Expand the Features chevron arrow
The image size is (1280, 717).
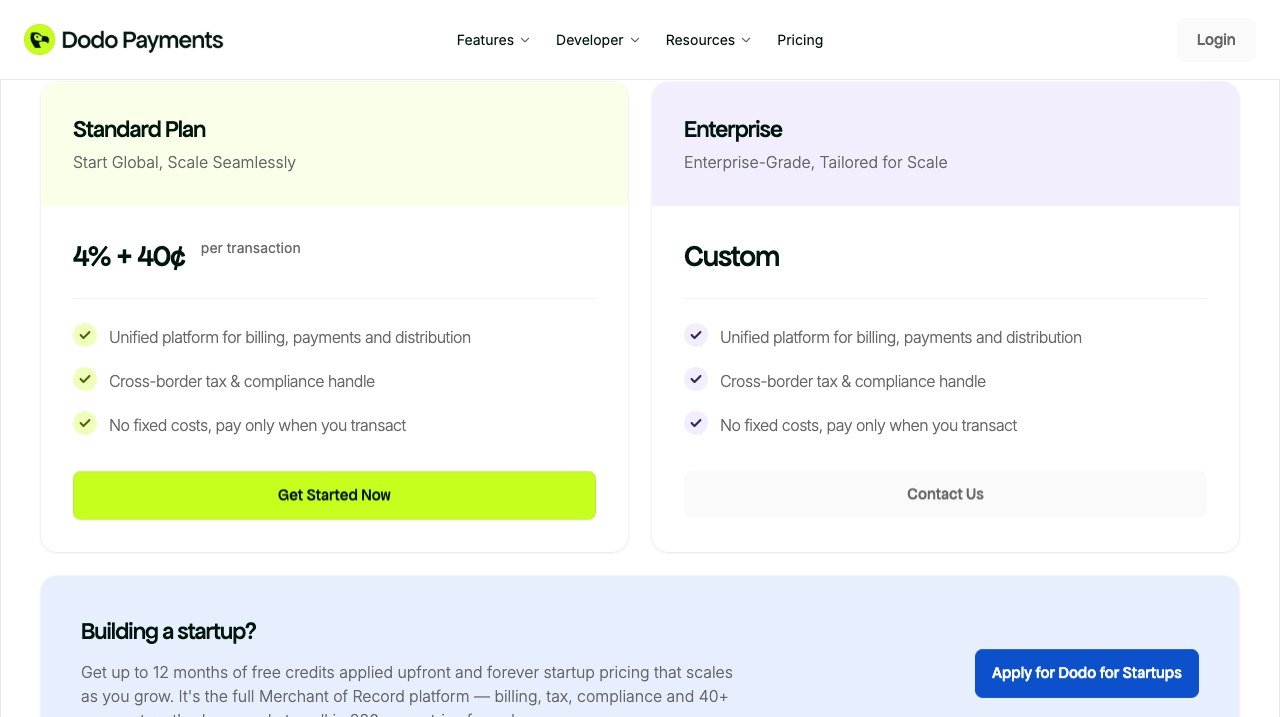(525, 40)
